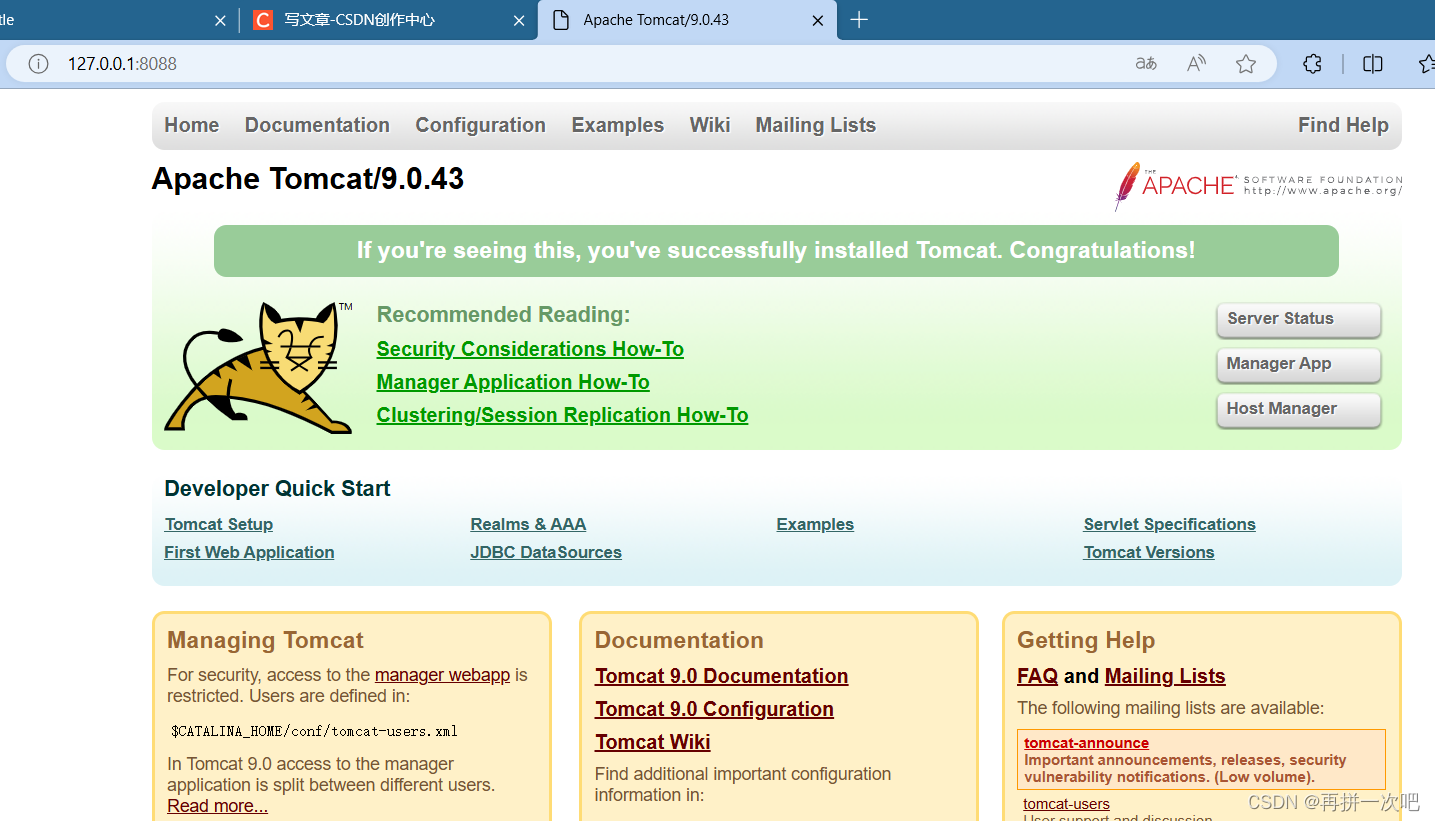Open the Tomcat Wiki link
1435x821 pixels.
click(652, 742)
